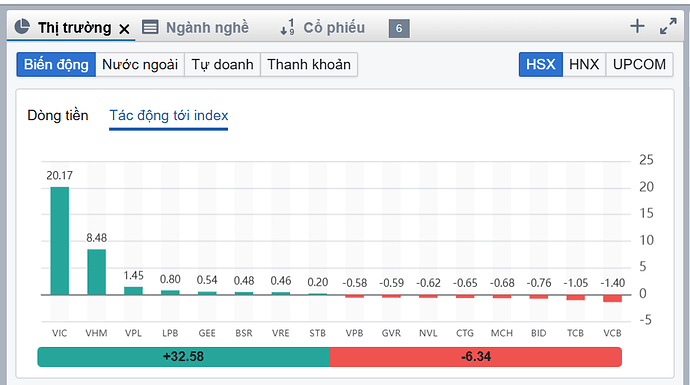Switch to Cổ phiếu tab
Screen dimensions: 690x385
(334, 27)
